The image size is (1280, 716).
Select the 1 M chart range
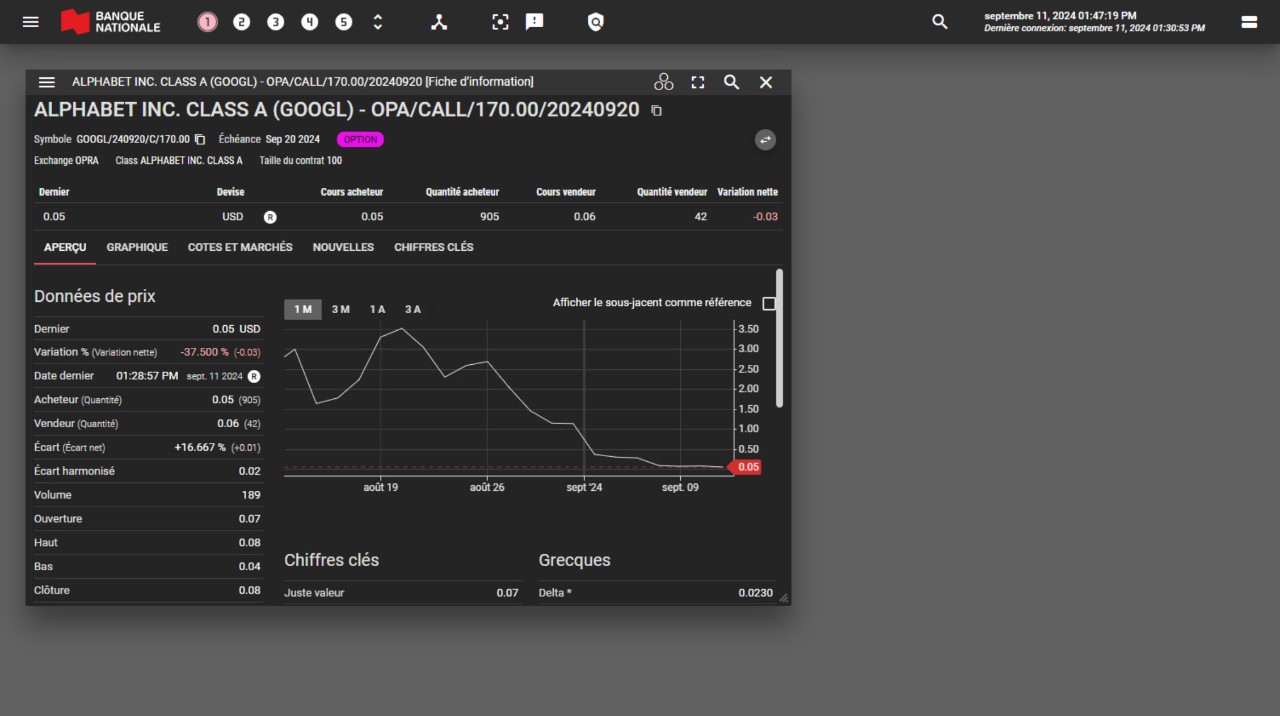click(303, 309)
